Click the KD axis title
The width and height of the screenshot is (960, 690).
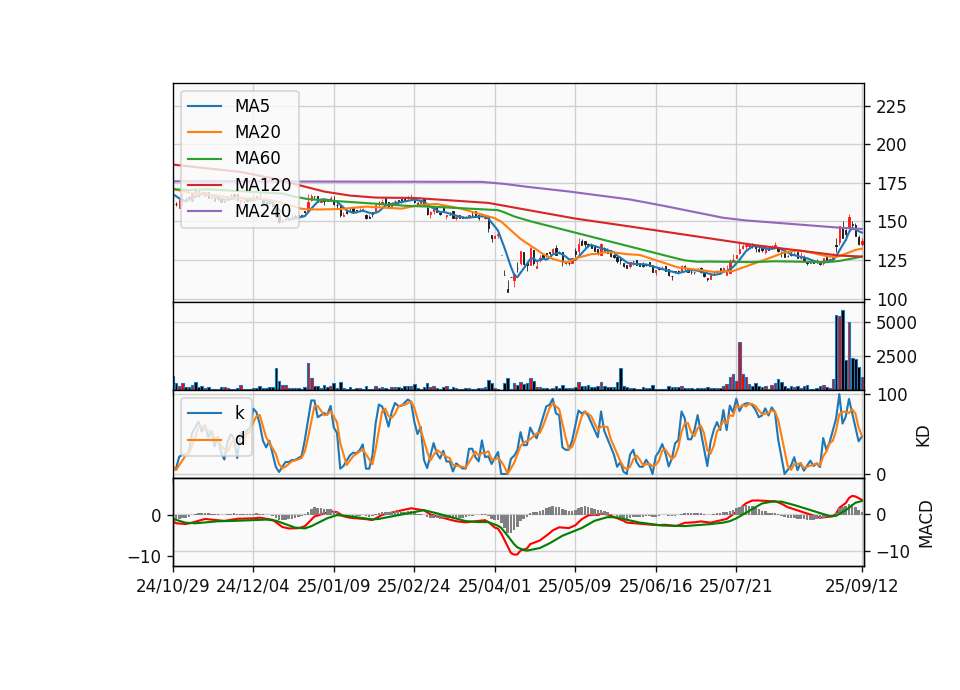tap(923, 437)
